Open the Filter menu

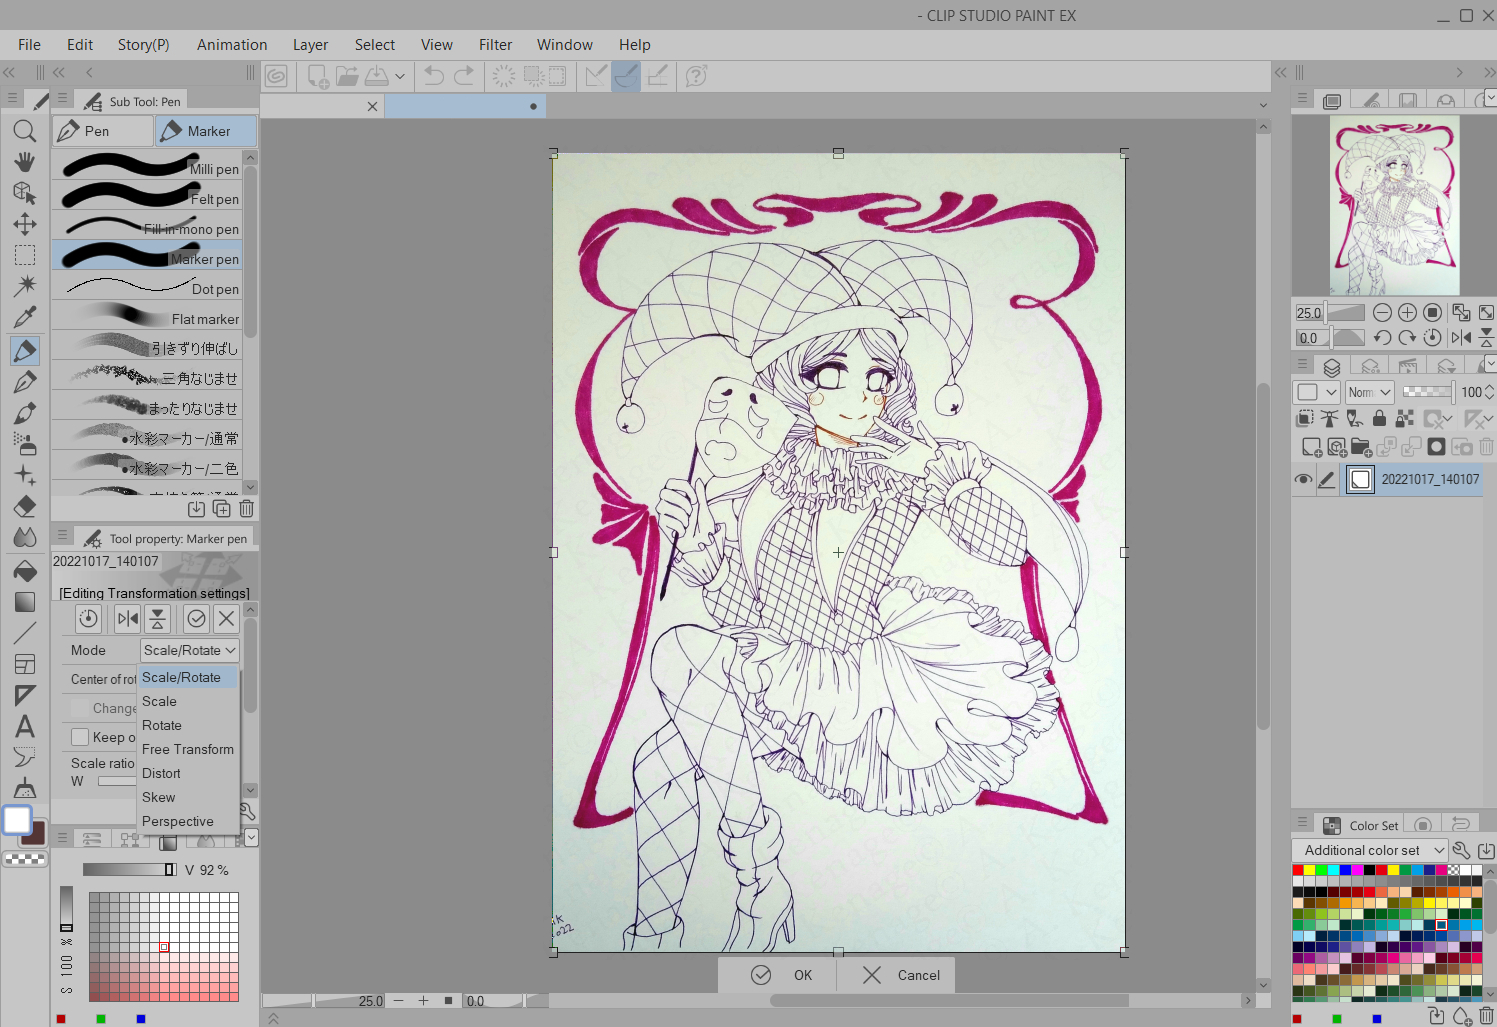click(495, 45)
